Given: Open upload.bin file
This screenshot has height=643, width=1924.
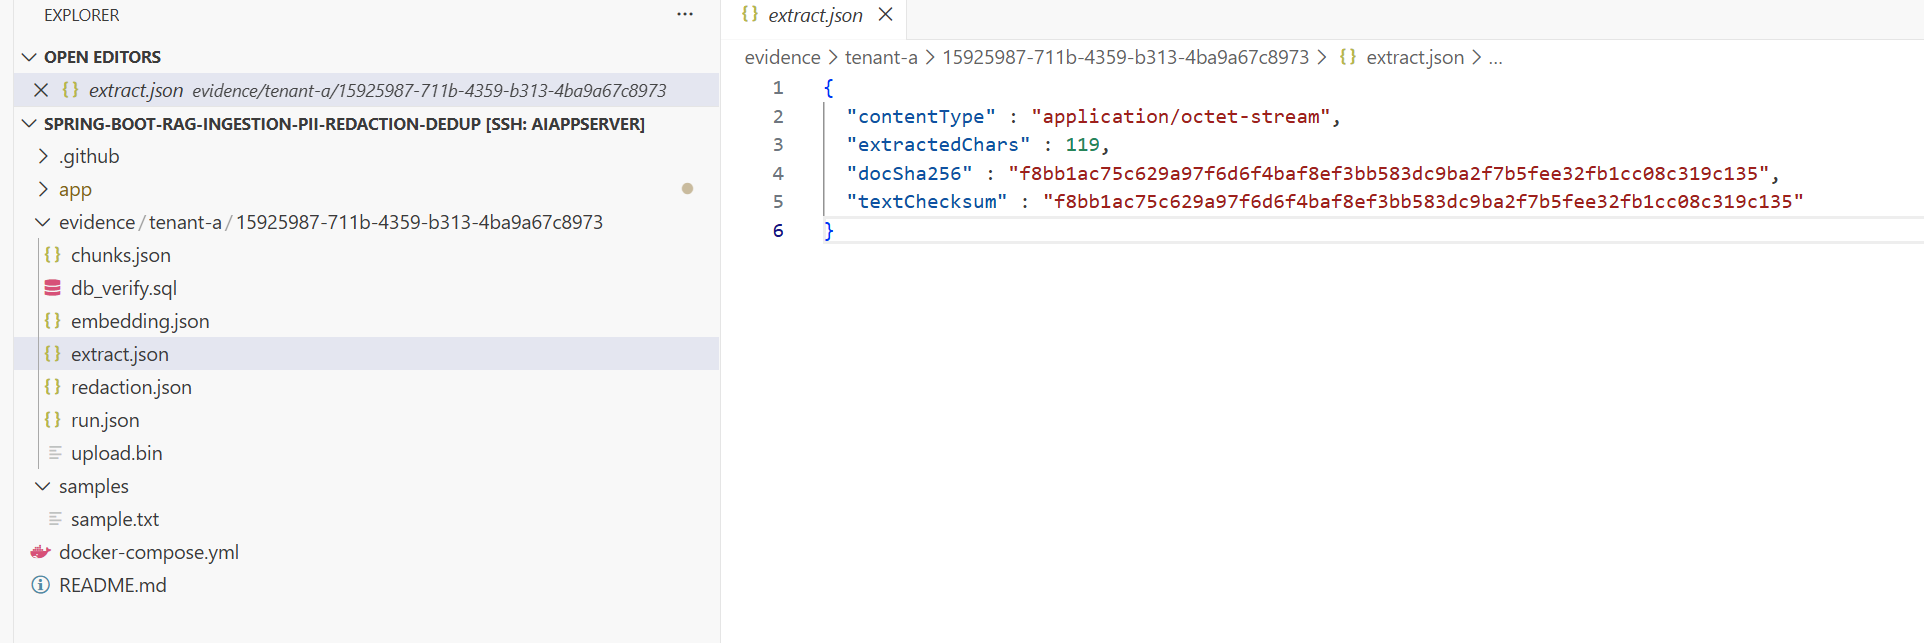Looking at the screenshot, I should 116,453.
